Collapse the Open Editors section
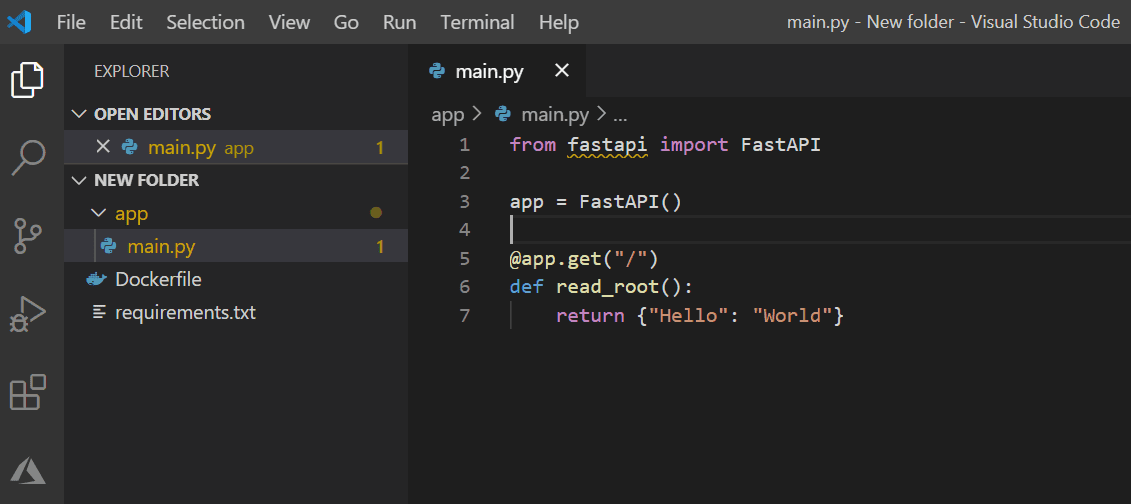The height and width of the screenshot is (504, 1131). pos(79,114)
